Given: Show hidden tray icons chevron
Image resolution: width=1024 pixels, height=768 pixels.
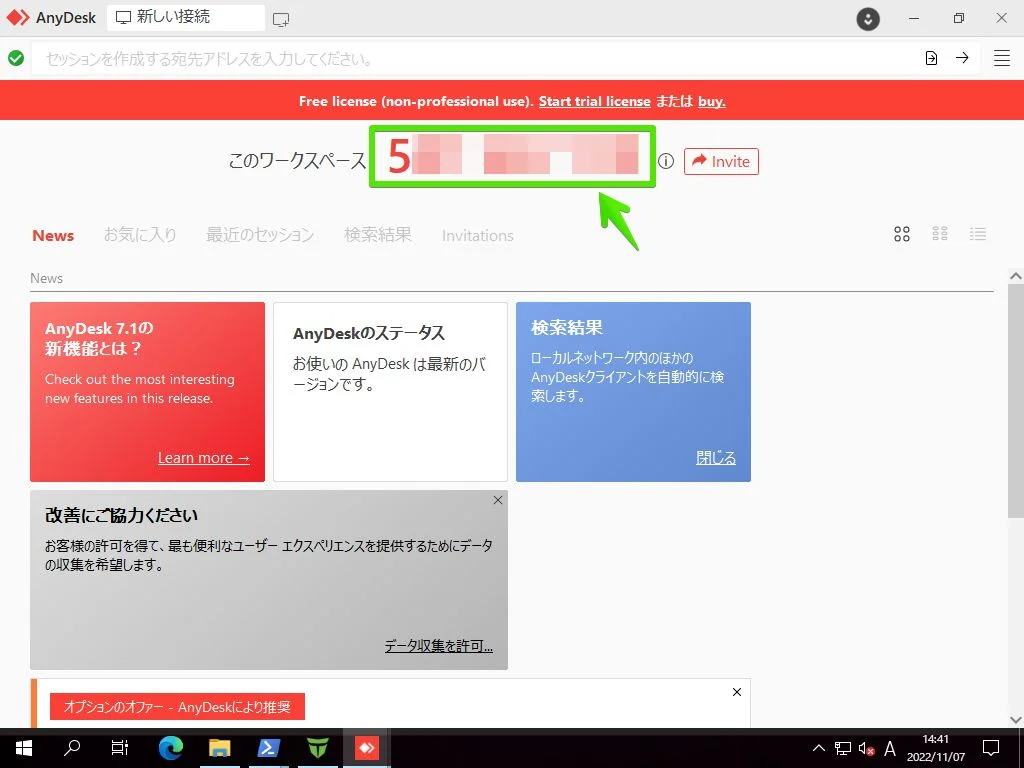Looking at the screenshot, I should (x=818, y=748).
